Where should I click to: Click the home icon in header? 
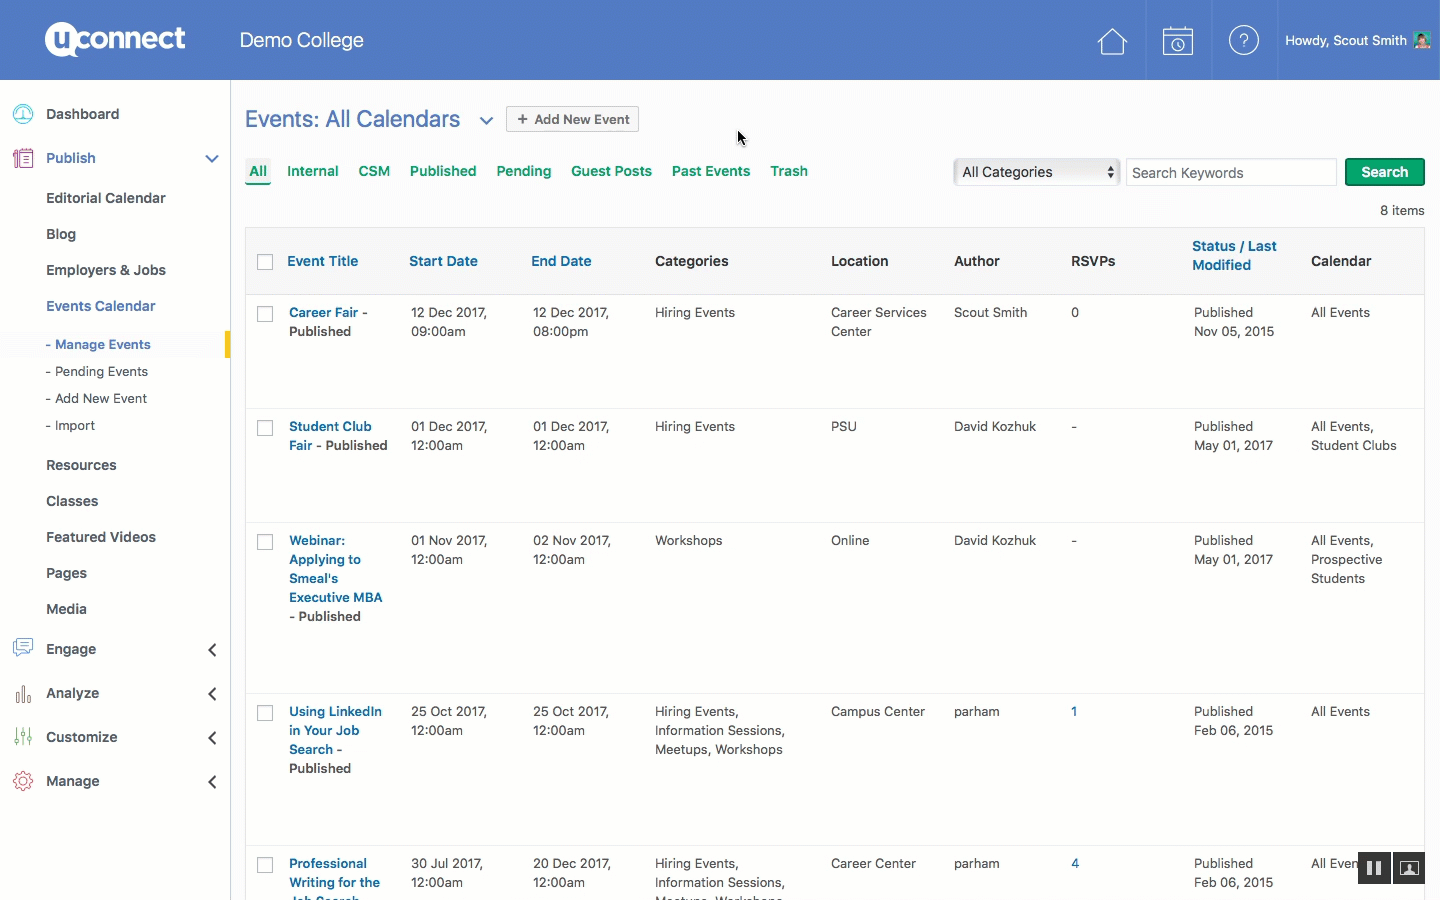pyautogui.click(x=1112, y=41)
